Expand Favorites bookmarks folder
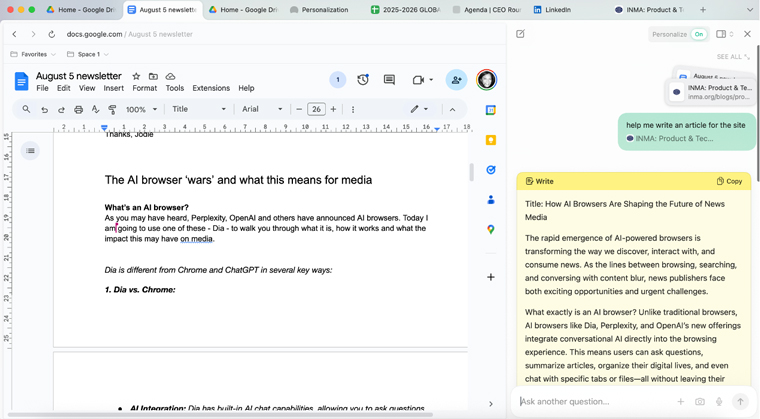This screenshot has width=760, height=419. 33,54
